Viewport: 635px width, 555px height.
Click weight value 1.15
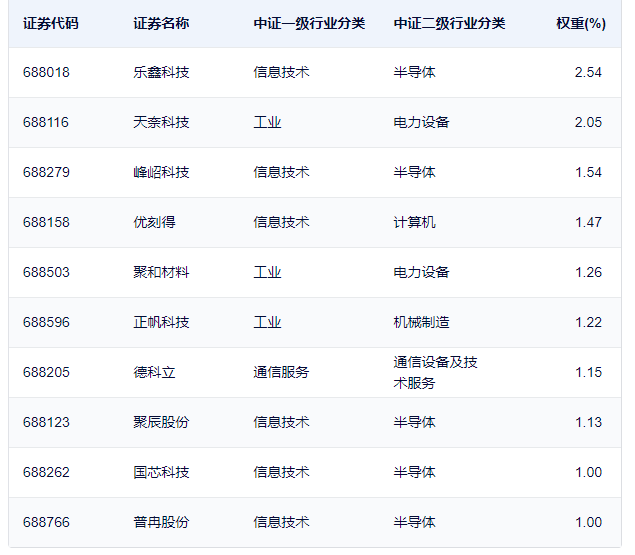click(589, 372)
